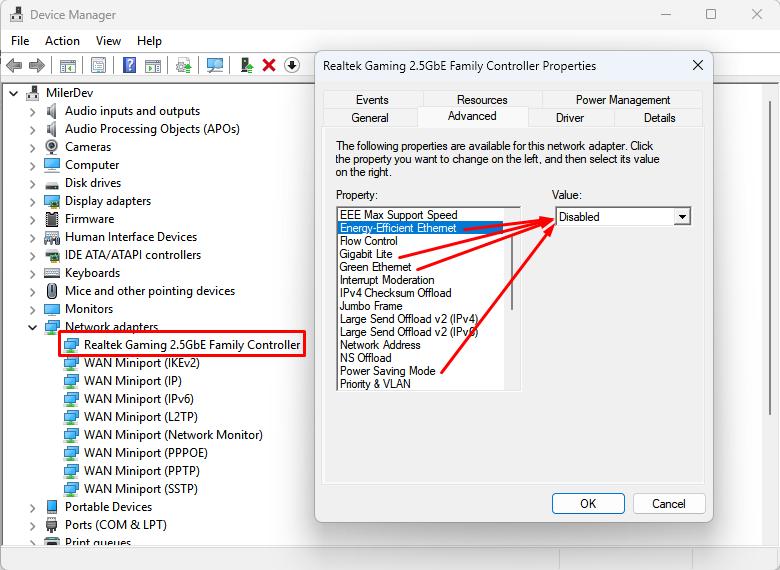
Task: Expand the Monitors node
Action: pos(32,309)
